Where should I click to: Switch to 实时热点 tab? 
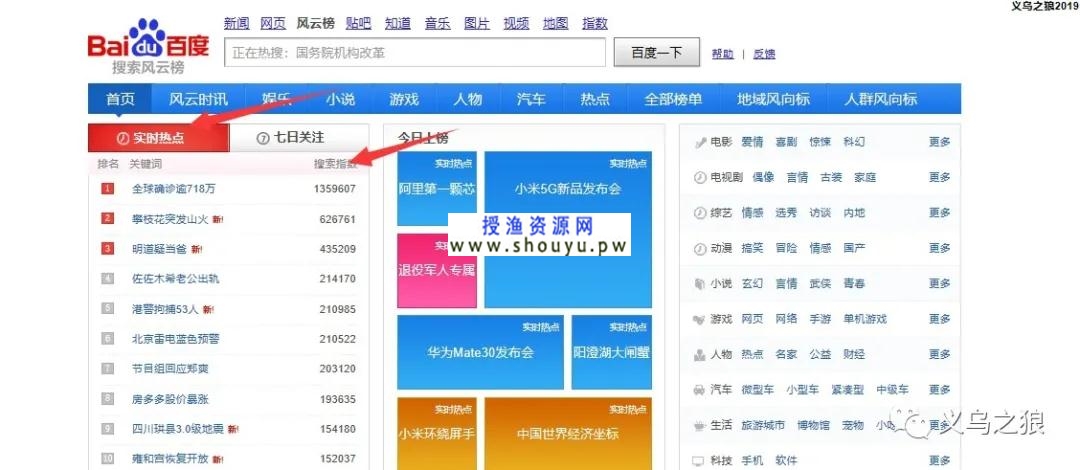point(158,139)
